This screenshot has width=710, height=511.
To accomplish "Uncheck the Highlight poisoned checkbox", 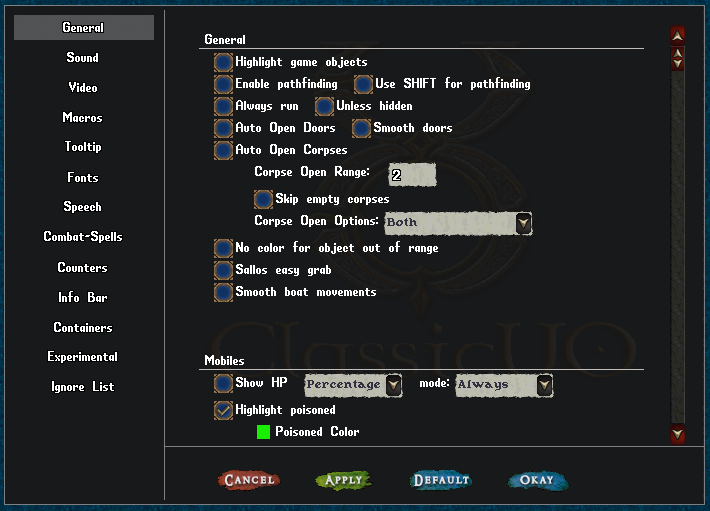I will 223,410.
